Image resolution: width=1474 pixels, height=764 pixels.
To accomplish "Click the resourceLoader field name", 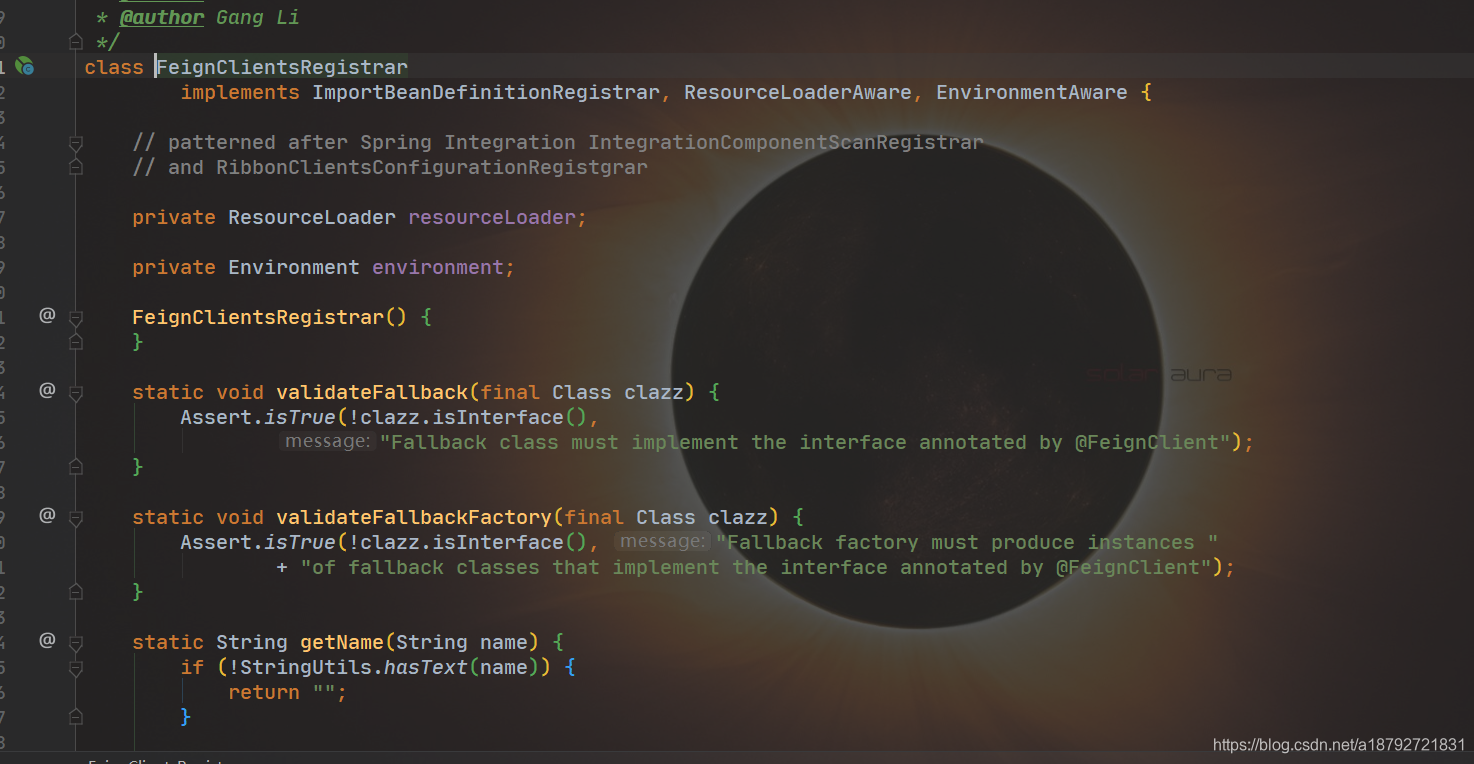I will point(492,217).
